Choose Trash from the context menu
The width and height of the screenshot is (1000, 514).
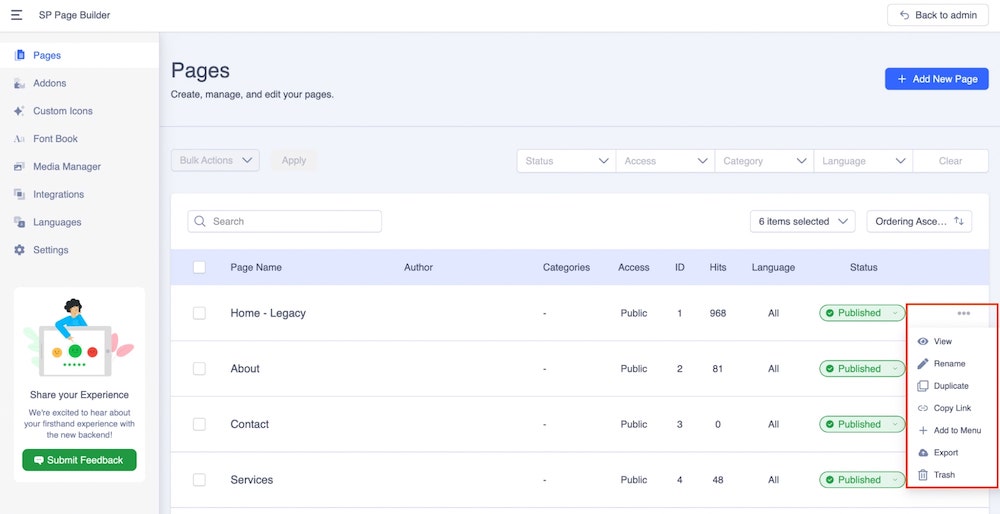coord(943,475)
